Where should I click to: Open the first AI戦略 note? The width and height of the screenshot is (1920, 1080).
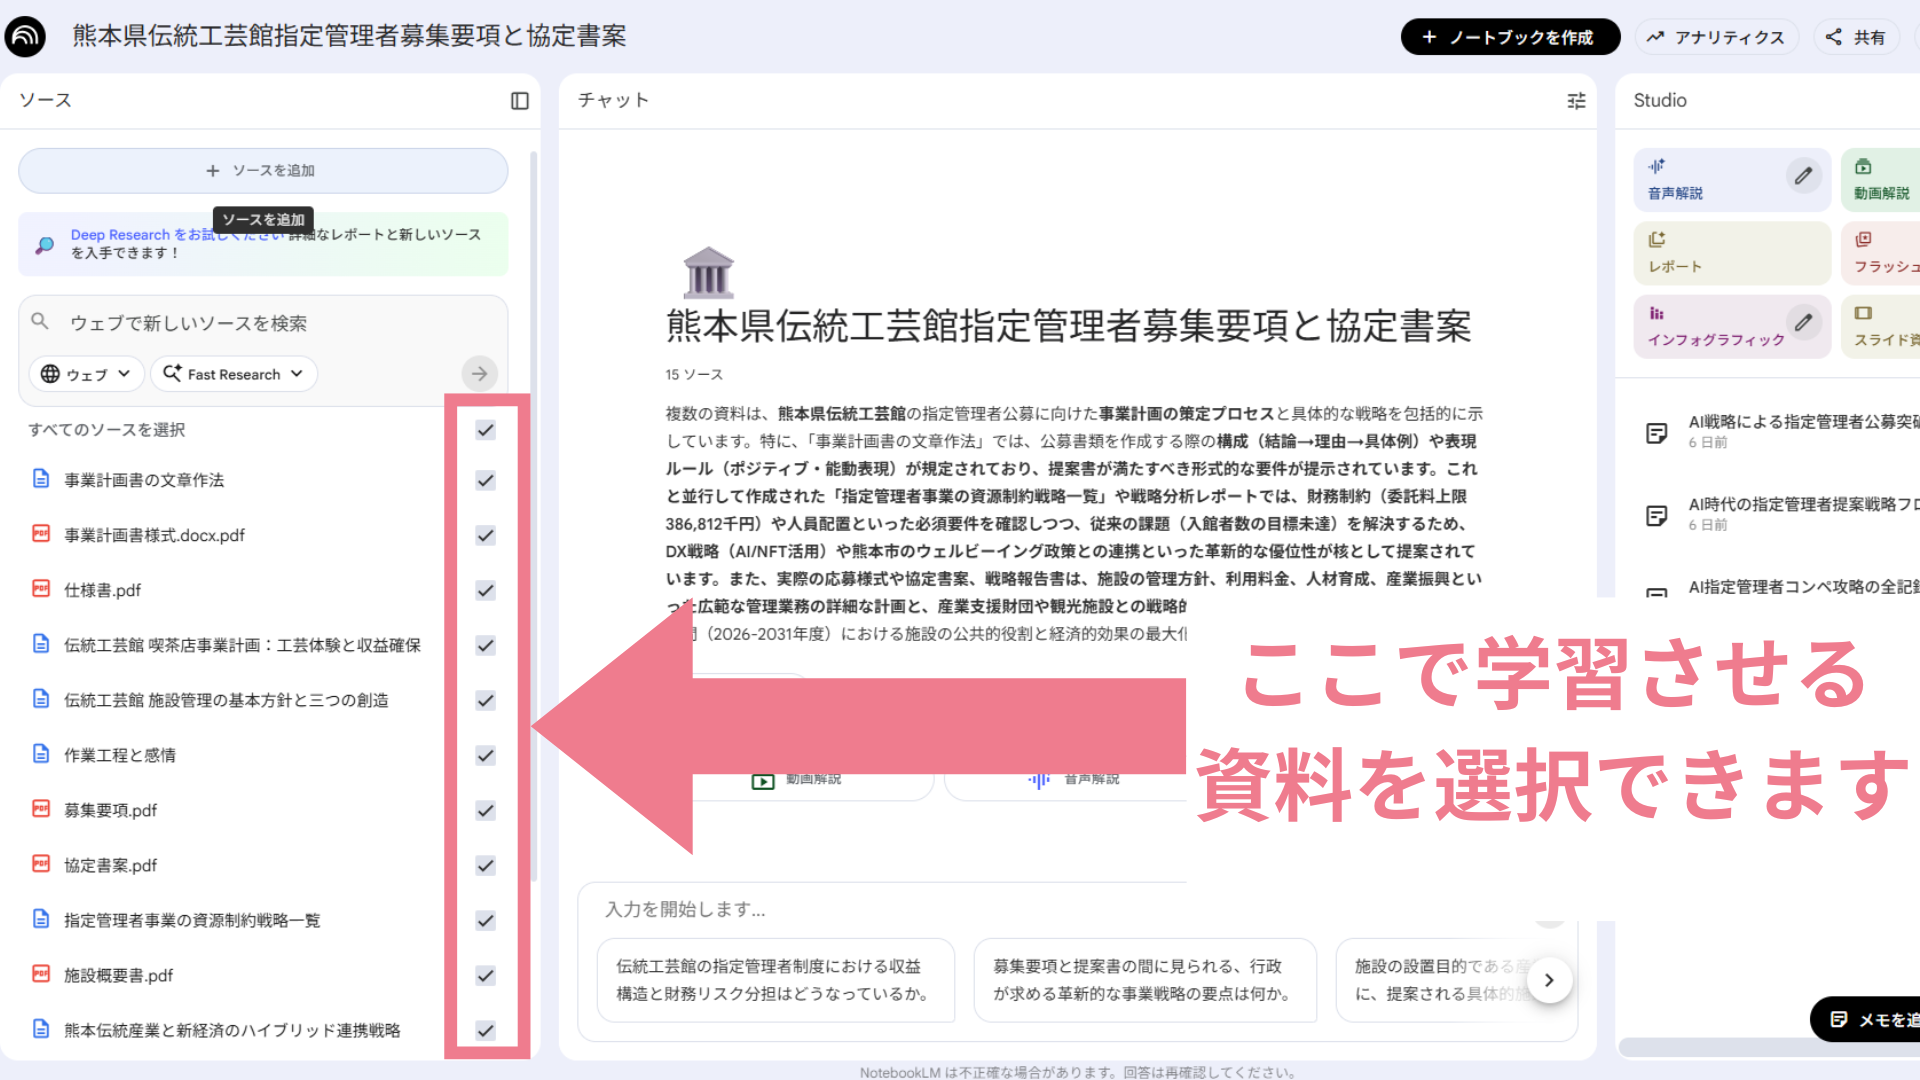pyautogui.click(x=1780, y=431)
